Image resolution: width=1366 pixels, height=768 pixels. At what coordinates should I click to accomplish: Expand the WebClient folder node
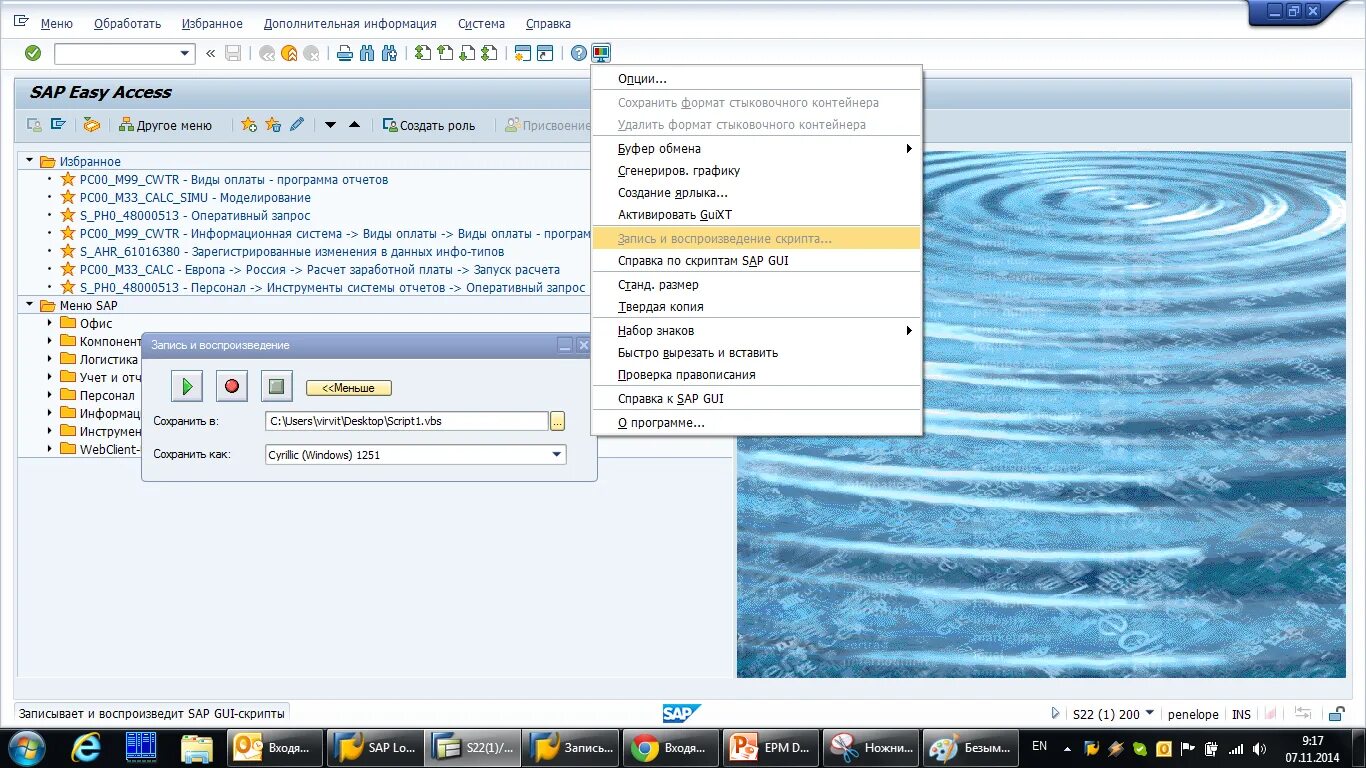[49, 449]
